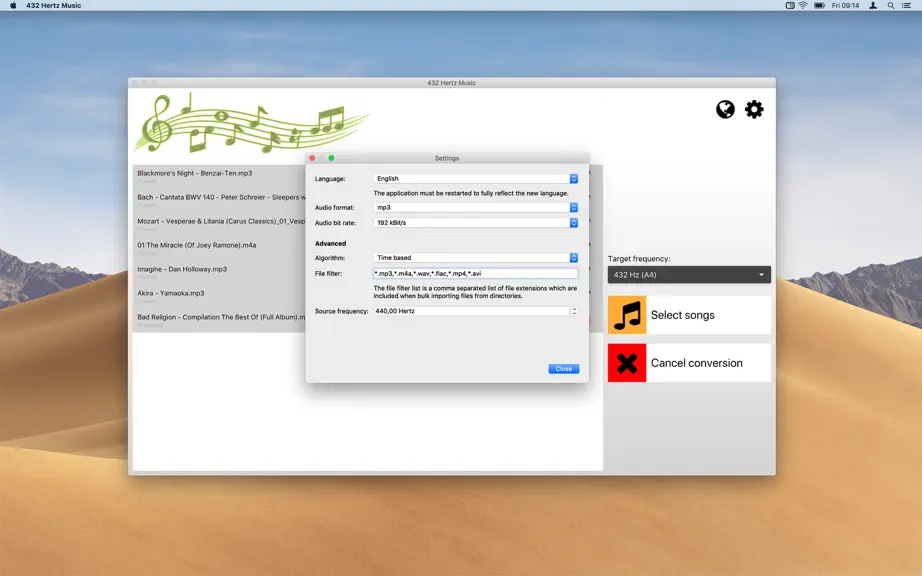Open the Audio format mp3 dropdown
The image size is (922, 576).
click(475, 207)
